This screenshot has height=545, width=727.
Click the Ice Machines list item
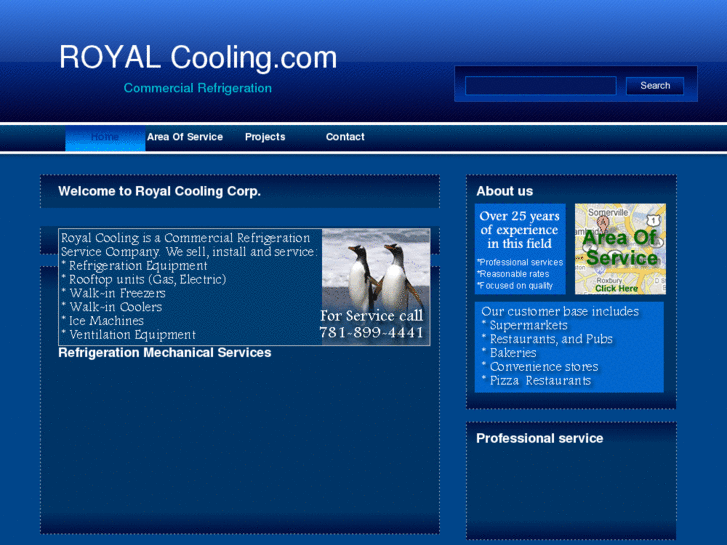click(102, 321)
